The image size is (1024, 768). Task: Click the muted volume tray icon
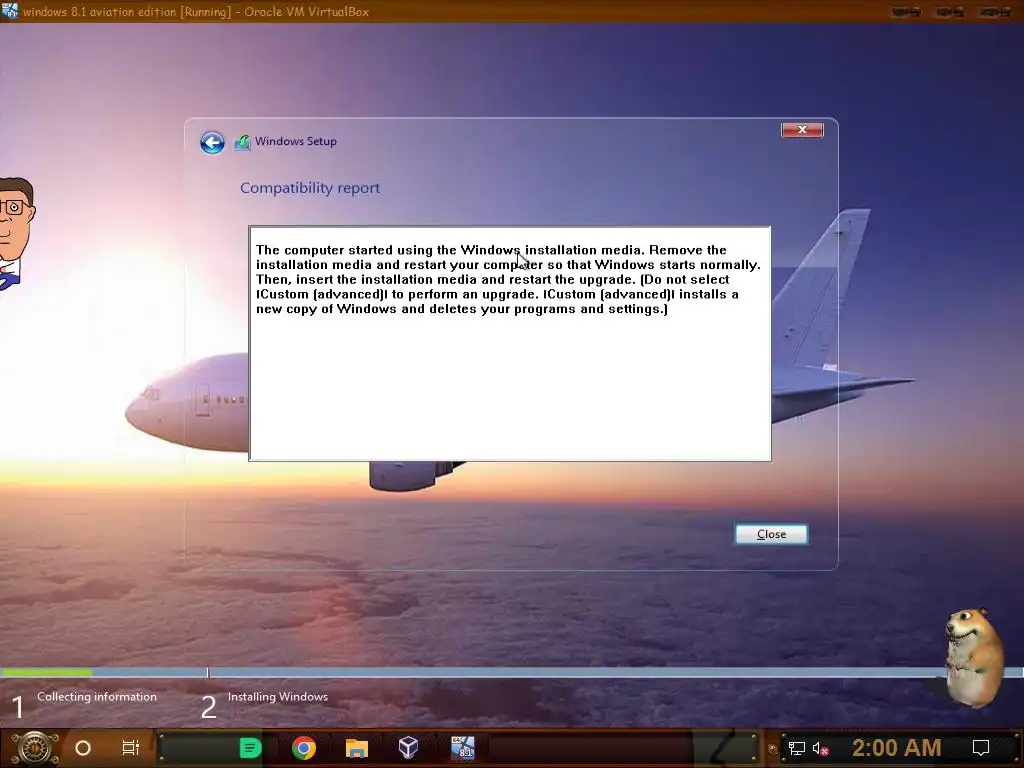(x=820, y=748)
